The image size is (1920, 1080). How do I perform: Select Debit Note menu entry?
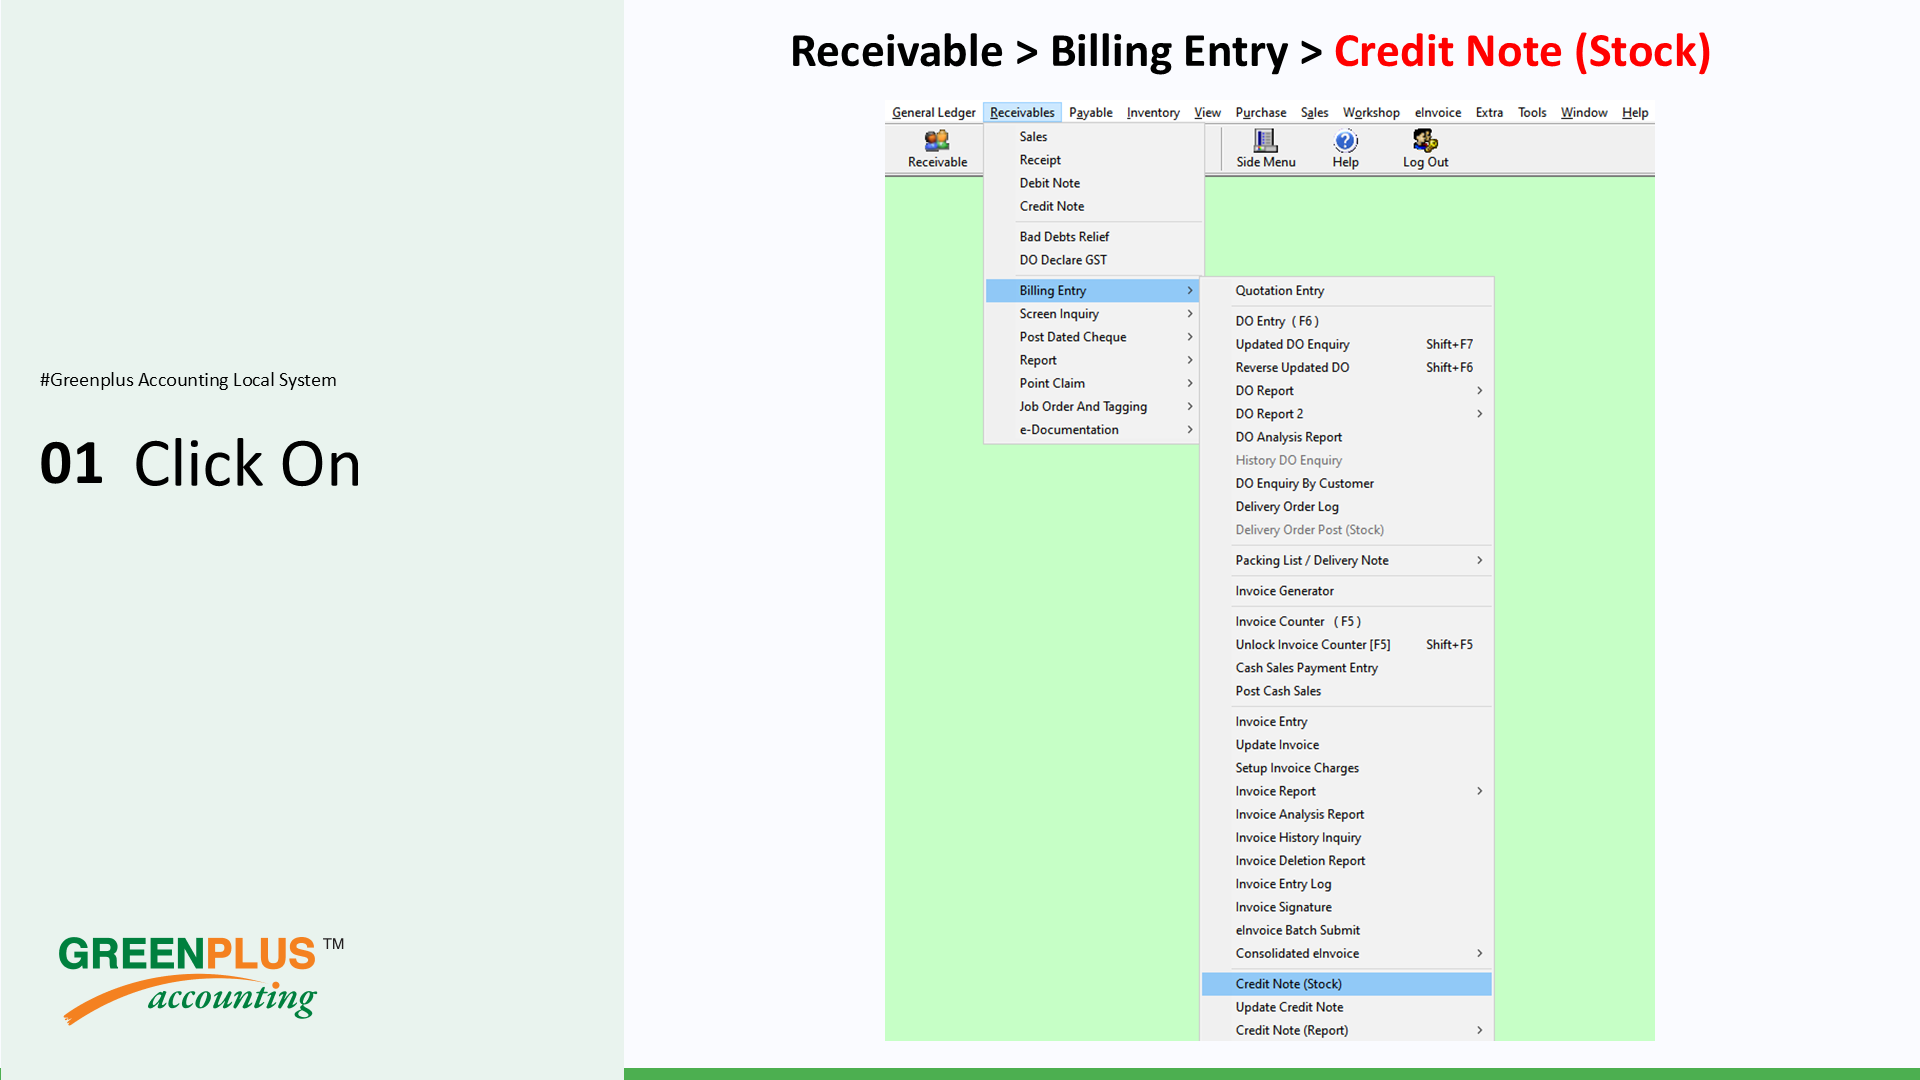pyautogui.click(x=1093, y=183)
